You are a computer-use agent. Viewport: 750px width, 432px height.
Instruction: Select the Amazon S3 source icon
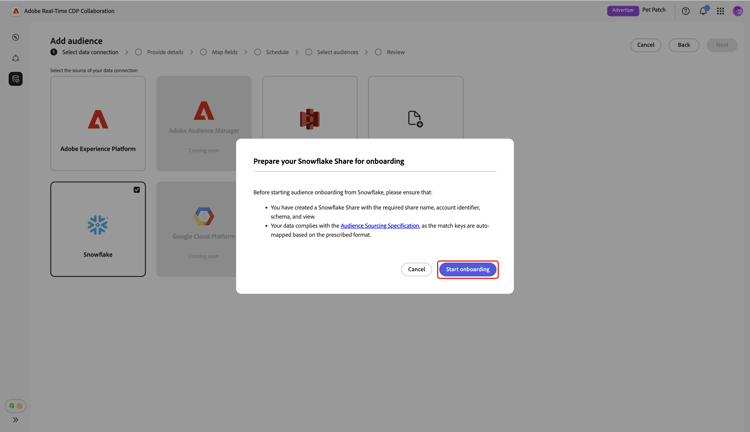(309, 119)
